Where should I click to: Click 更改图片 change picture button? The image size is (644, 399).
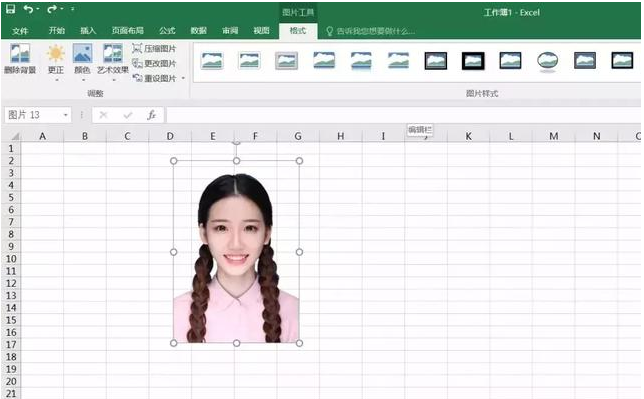pyautogui.click(x=154, y=63)
